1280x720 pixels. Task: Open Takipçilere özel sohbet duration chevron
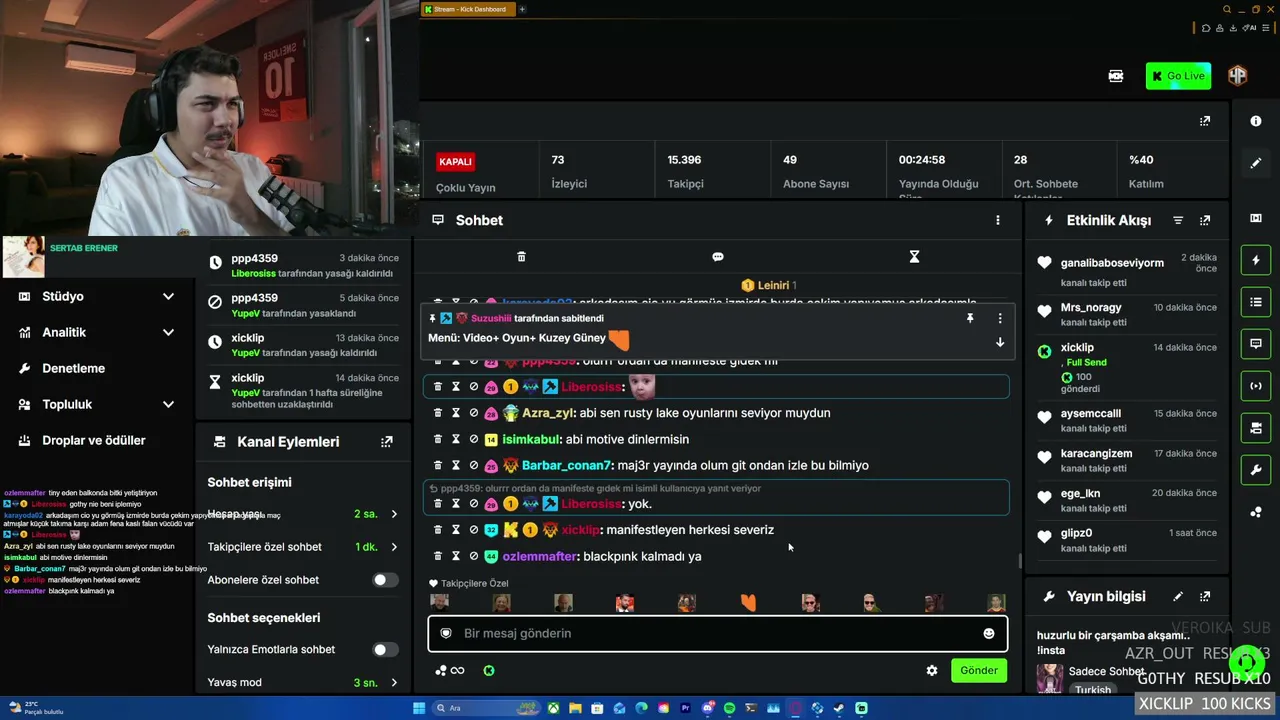(394, 547)
